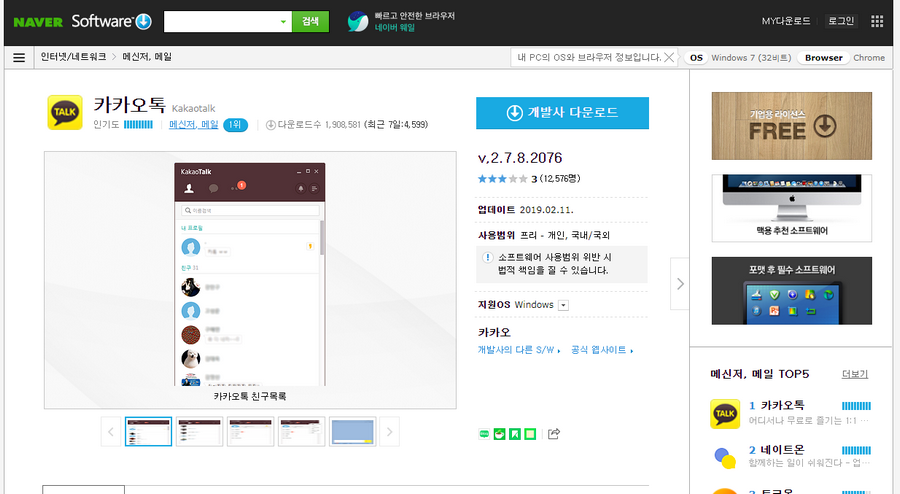Open the 인터넷/네트워크 breadcrumb

tap(73, 57)
